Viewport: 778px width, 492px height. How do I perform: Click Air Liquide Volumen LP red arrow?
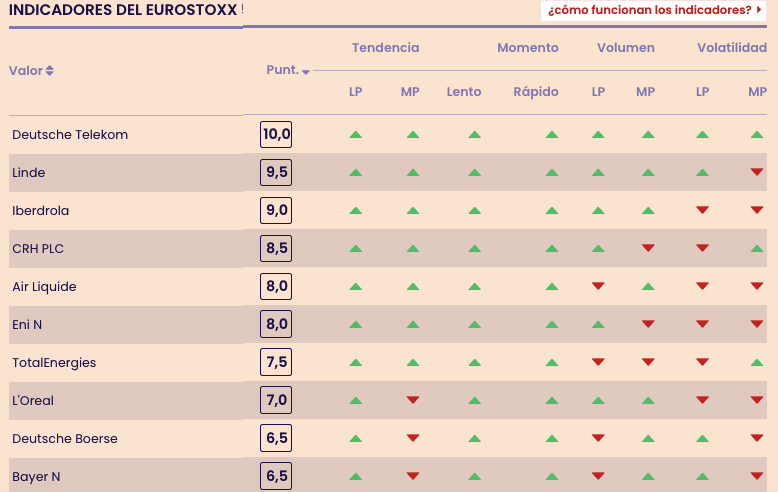point(598,286)
